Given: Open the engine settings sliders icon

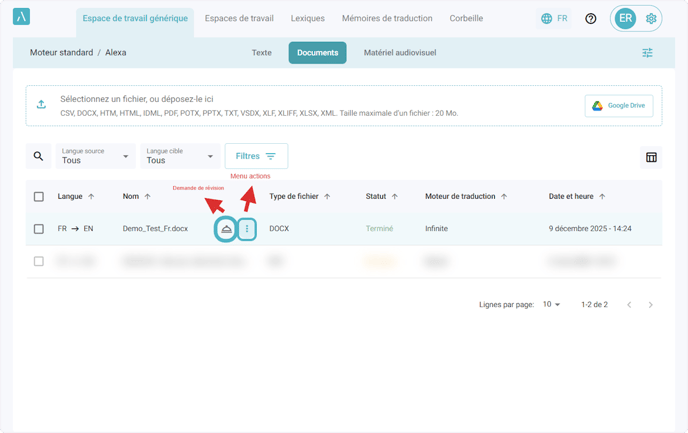Looking at the screenshot, I should coord(647,53).
